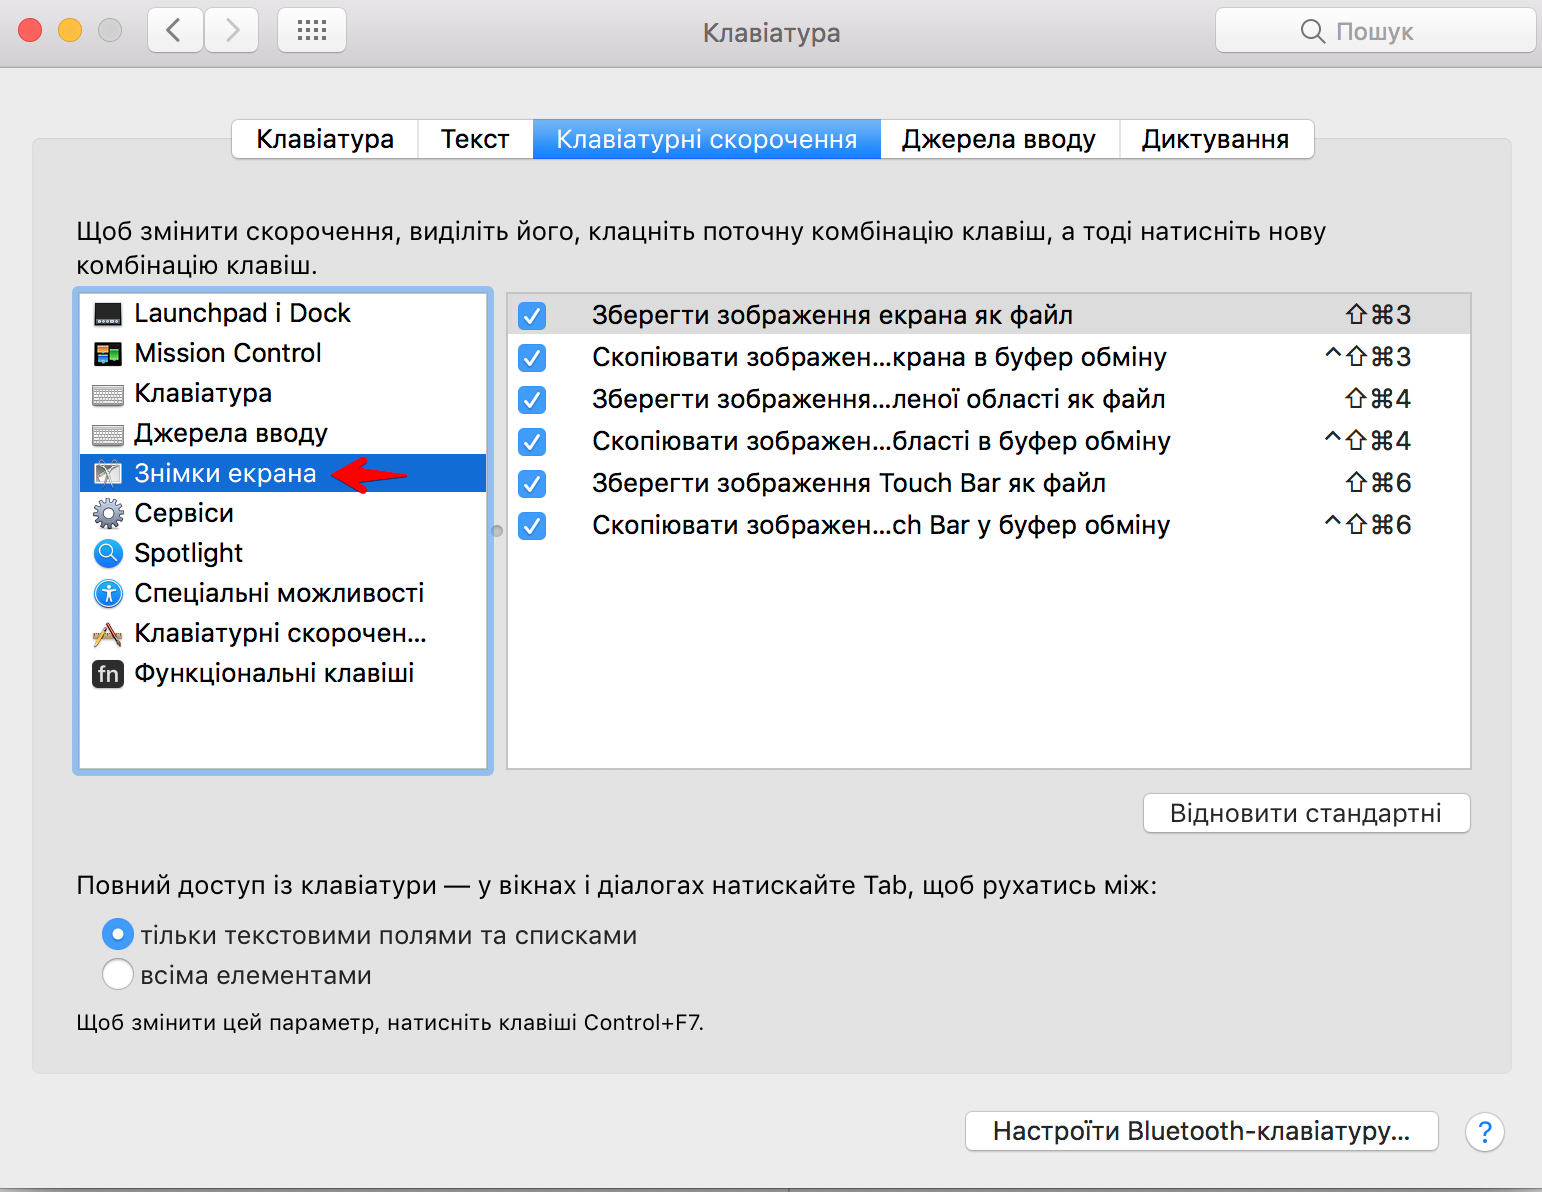1542x1192 pixels.
Task: Click the ⇧⌘3 shortcut key combination
Action: click(1378, 315)
